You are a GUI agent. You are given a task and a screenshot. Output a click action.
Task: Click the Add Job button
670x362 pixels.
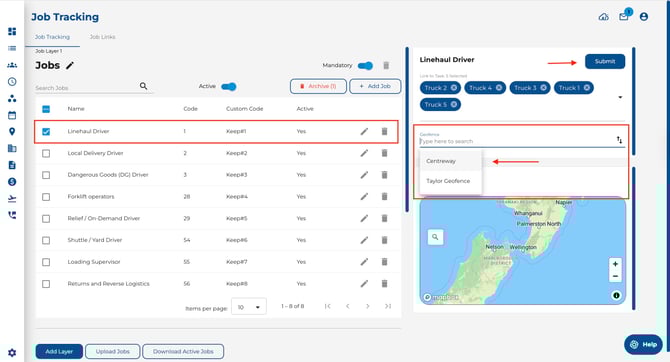coord(375,86)
